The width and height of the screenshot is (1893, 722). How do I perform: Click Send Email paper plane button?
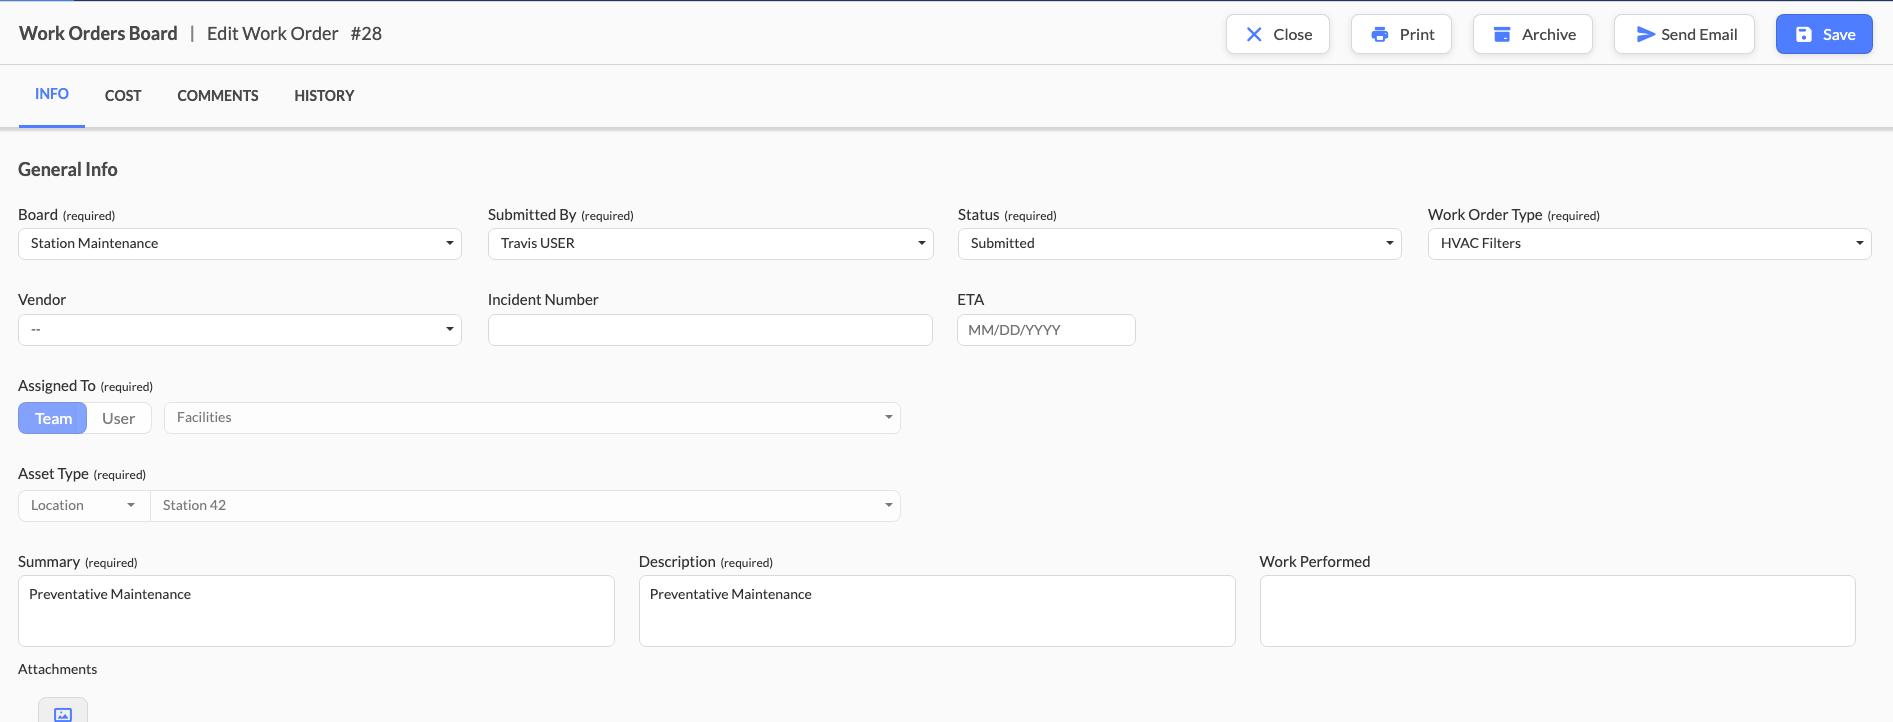[x=1684, y=34]
